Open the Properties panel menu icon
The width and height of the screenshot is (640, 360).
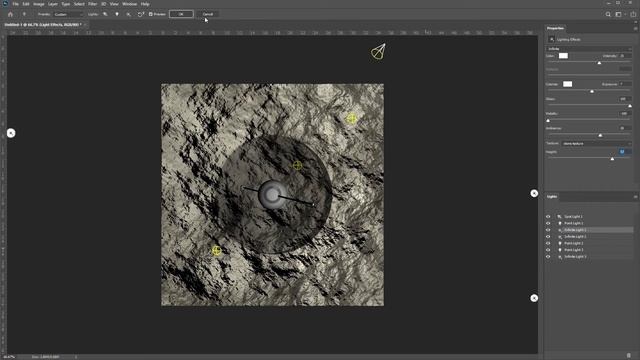[x=636, y=28]
